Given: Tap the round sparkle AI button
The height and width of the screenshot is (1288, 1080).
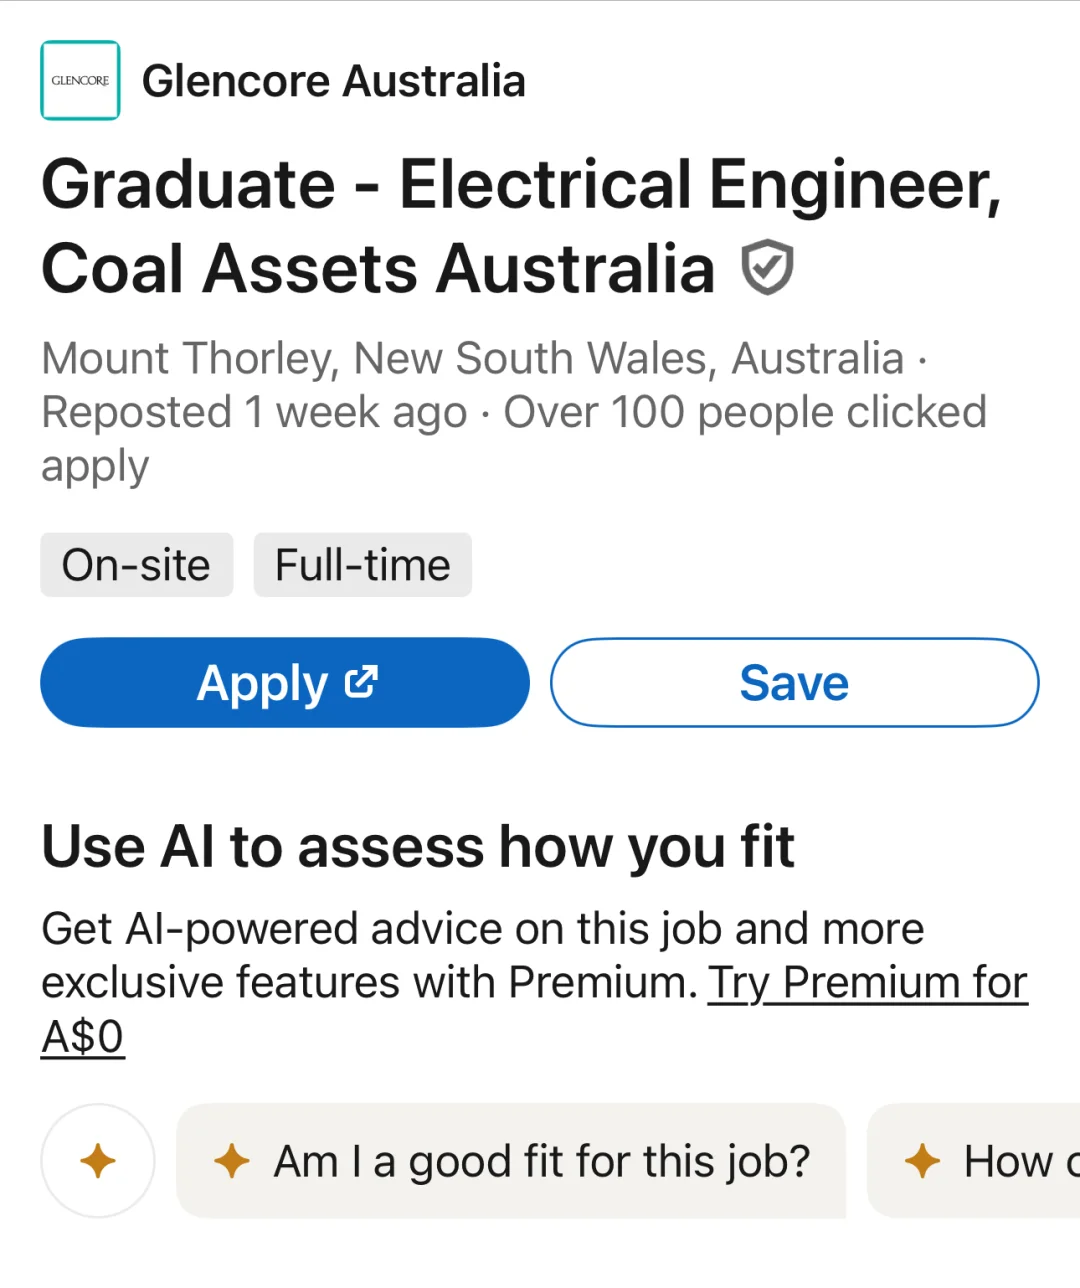Looking at the screenshot, I should pos(98,1161).
